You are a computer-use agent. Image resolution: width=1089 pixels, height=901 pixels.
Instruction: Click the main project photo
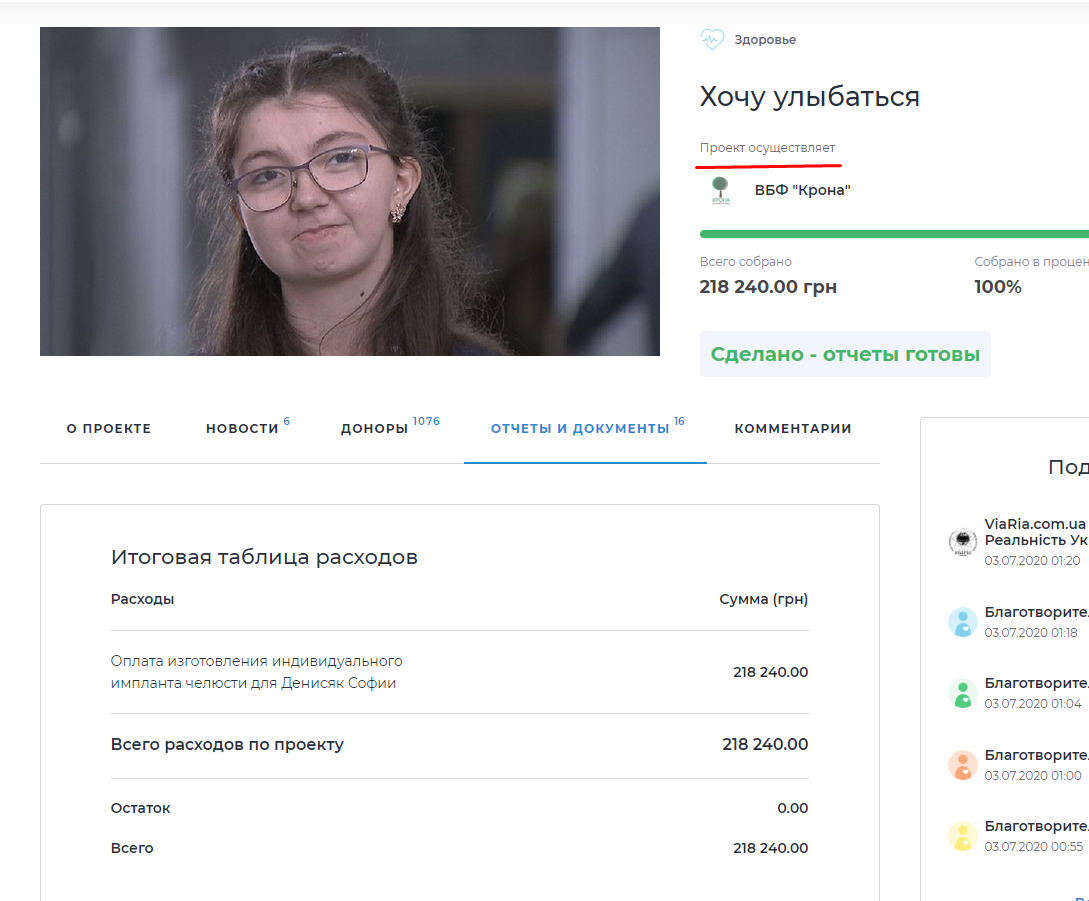tap(350, 191)
